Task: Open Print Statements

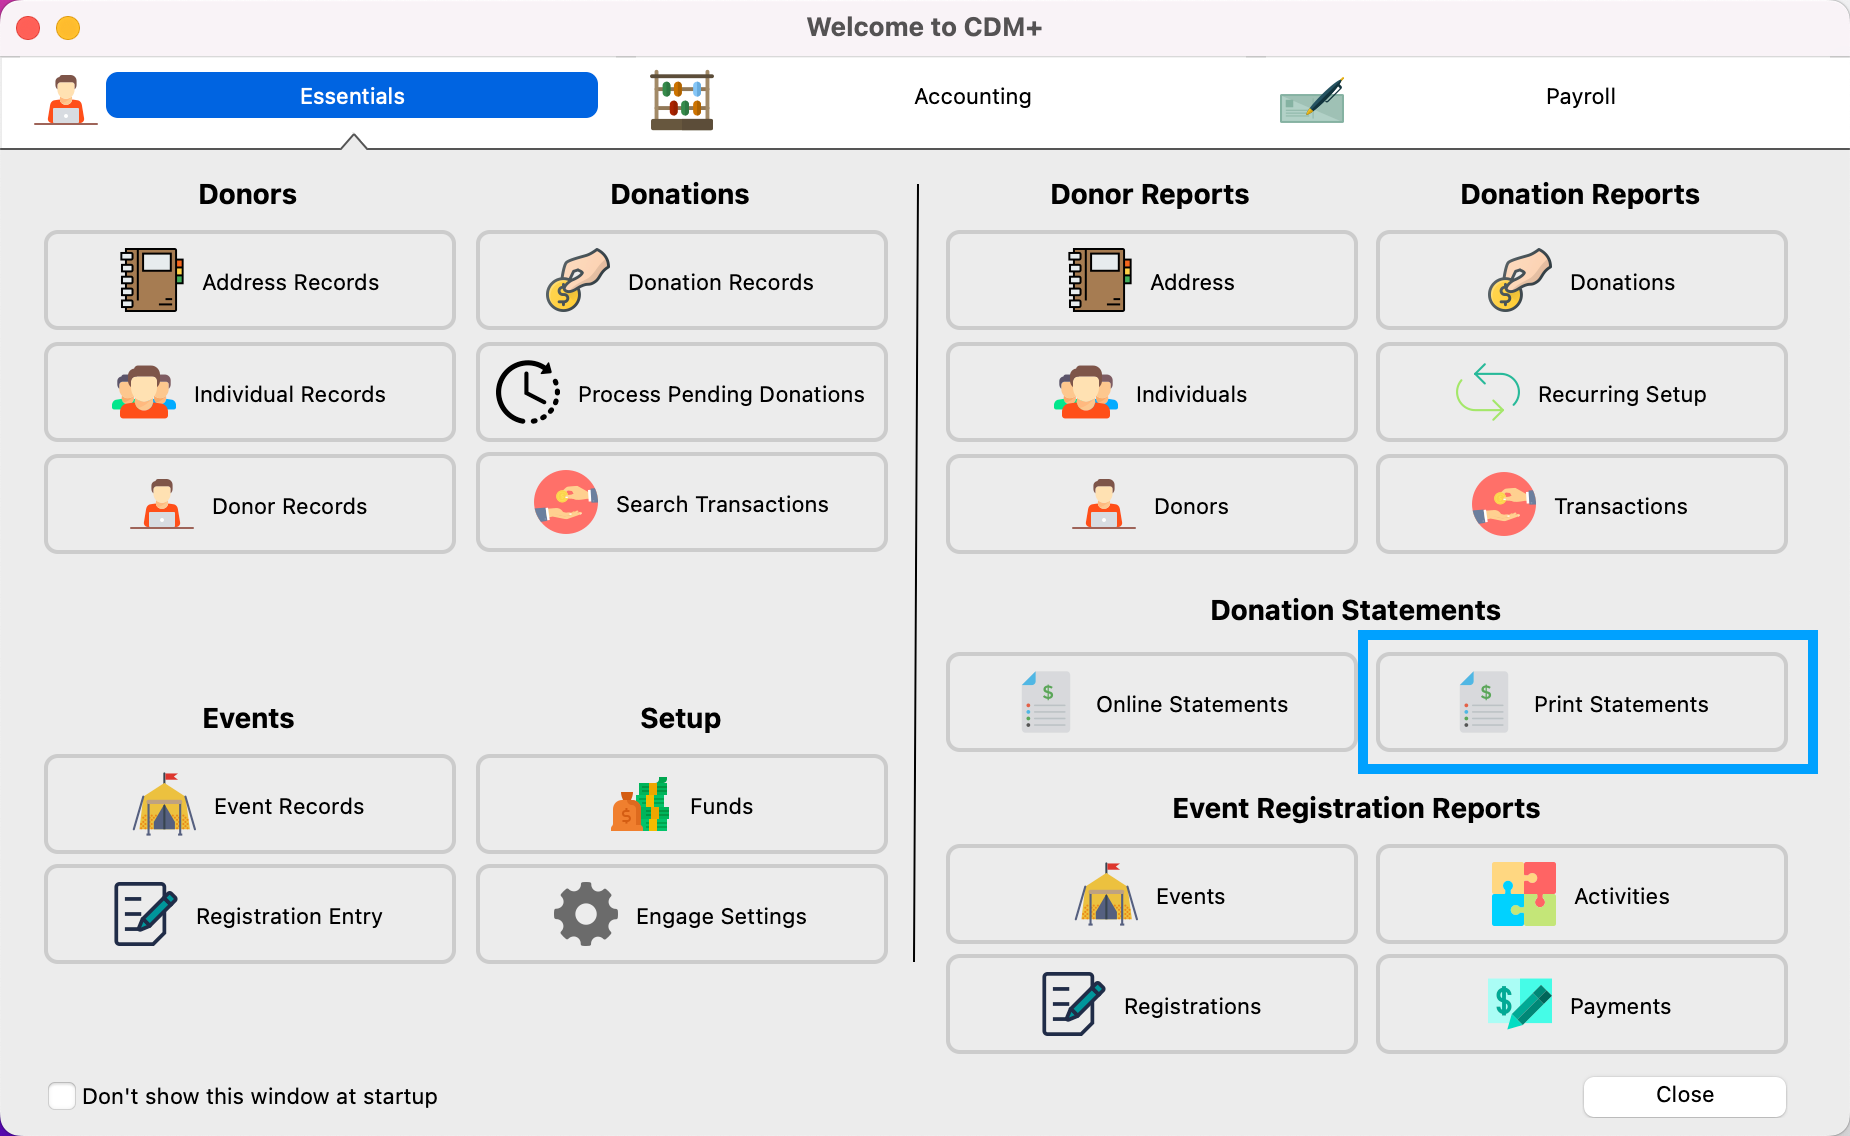Action: click(1581, 703)
